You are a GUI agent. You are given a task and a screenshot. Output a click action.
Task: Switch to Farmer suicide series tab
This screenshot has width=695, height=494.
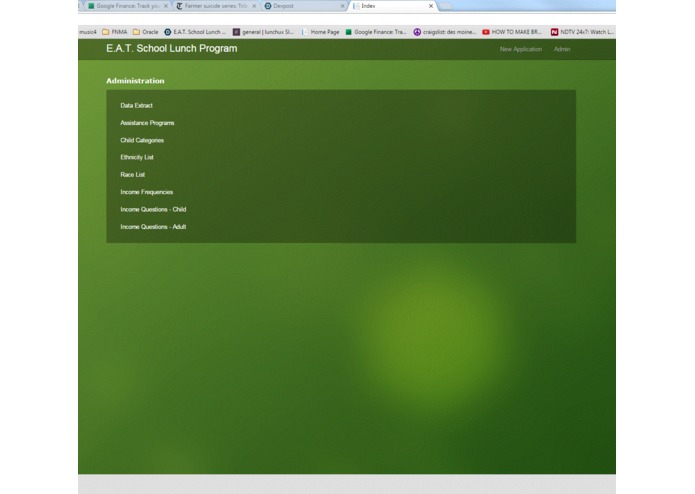pos(215,6)
